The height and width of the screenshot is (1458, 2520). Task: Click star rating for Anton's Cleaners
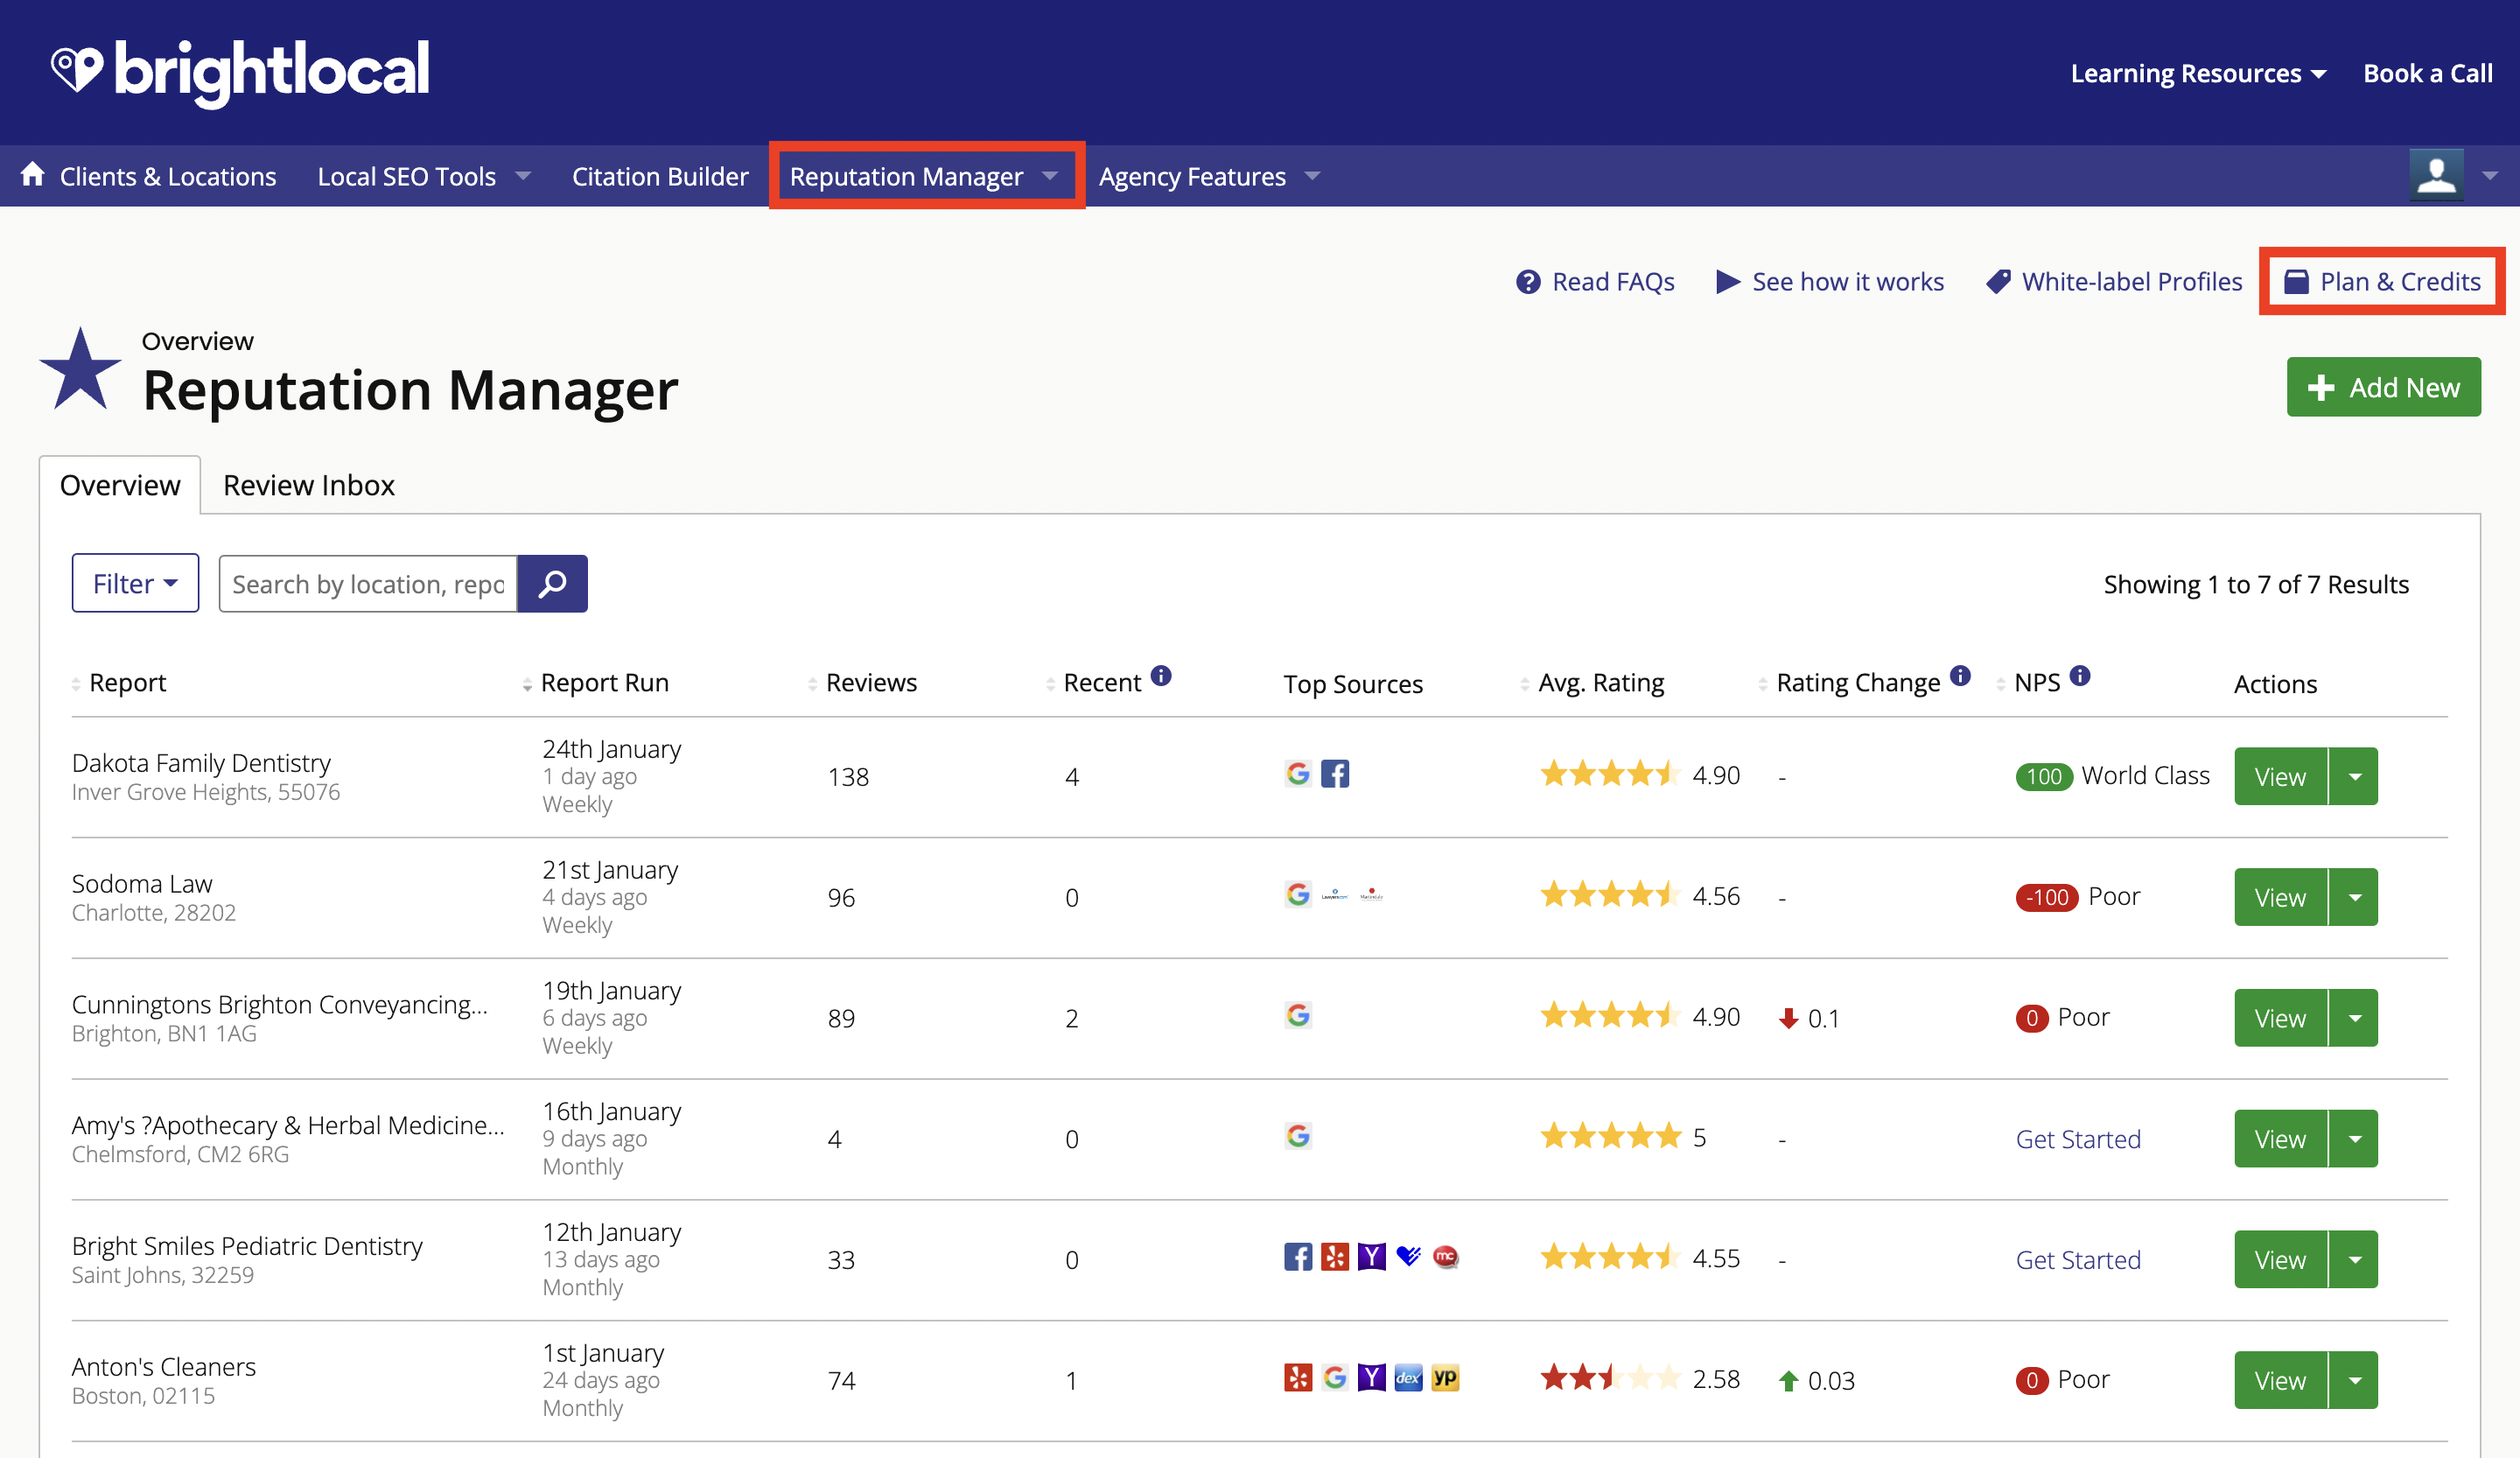point(1610,1378)
